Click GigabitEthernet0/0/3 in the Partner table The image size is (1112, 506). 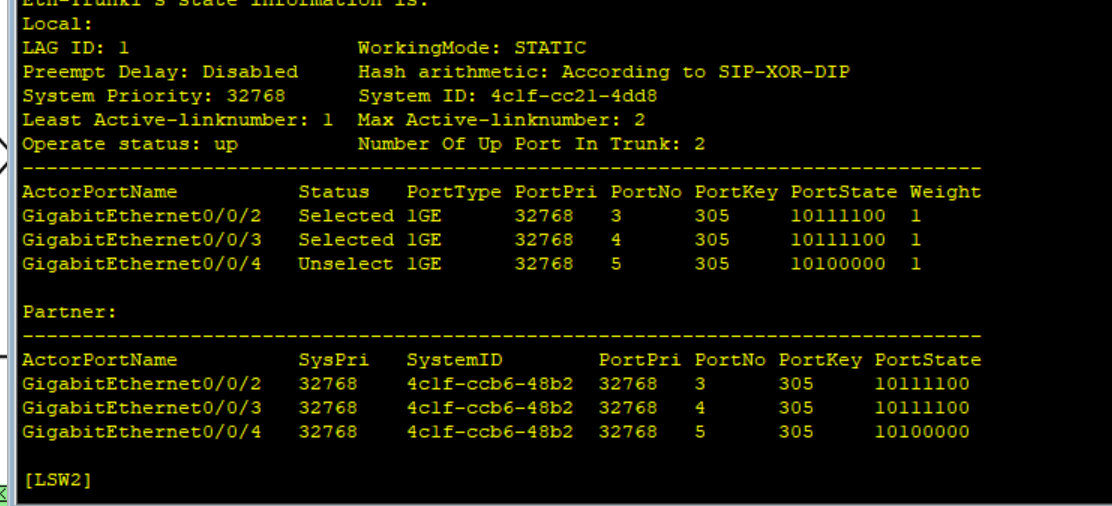tap(142, 408)
